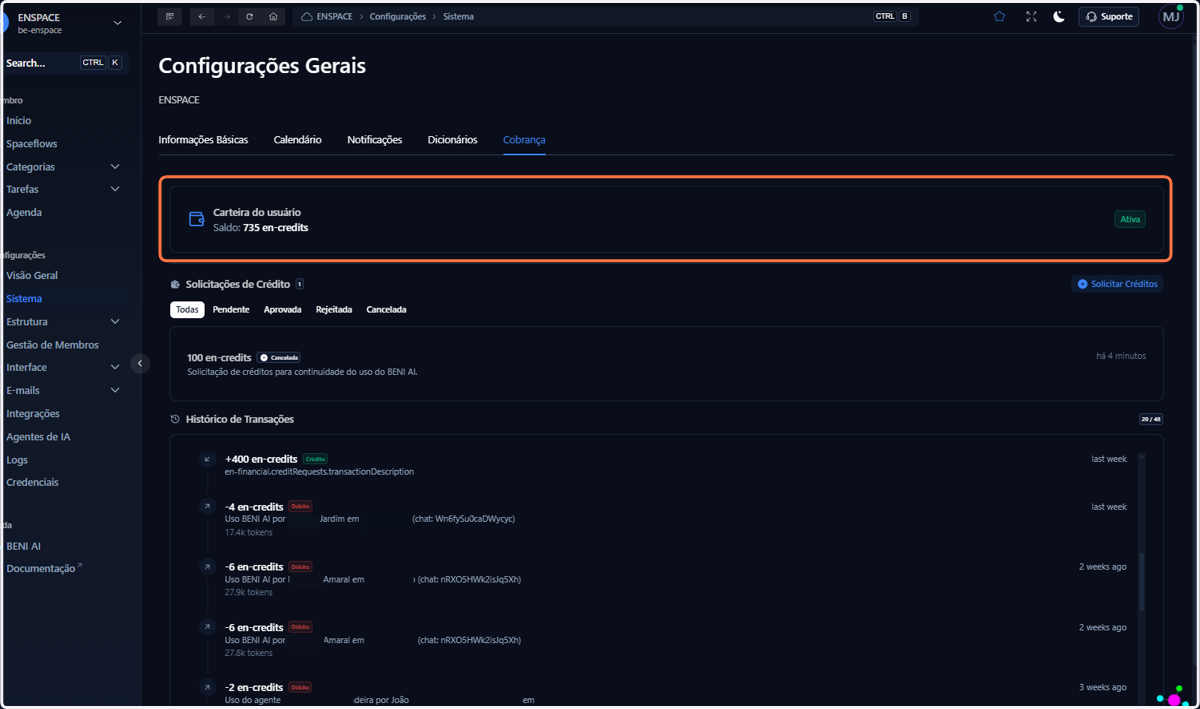Click the Solicitações de Crédito section icon
This screenshot has width=1200, height=709.
[175, 284]
